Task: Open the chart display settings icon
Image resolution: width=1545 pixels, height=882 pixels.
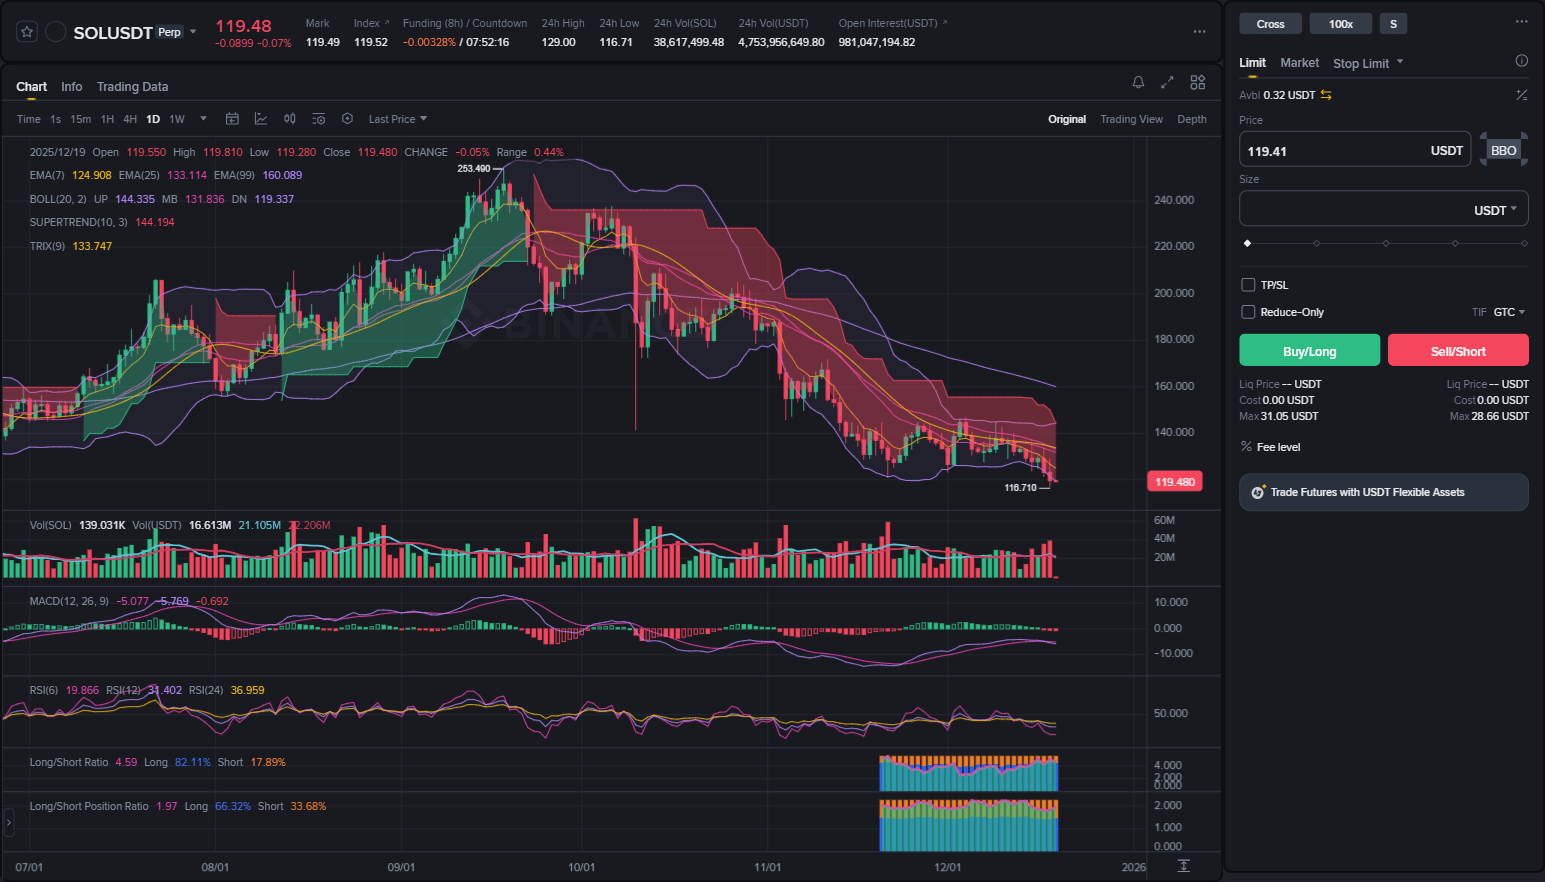Action: [319, 119]
